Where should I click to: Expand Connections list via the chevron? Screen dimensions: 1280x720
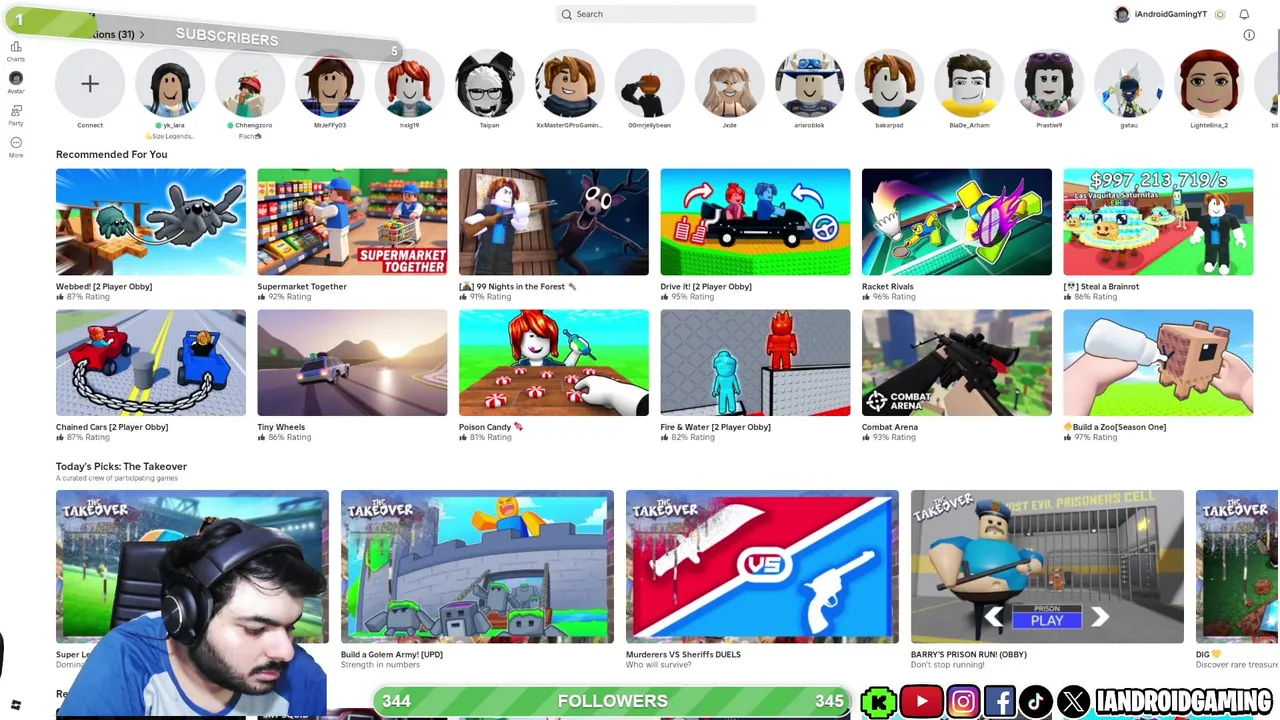click(142, 35)
